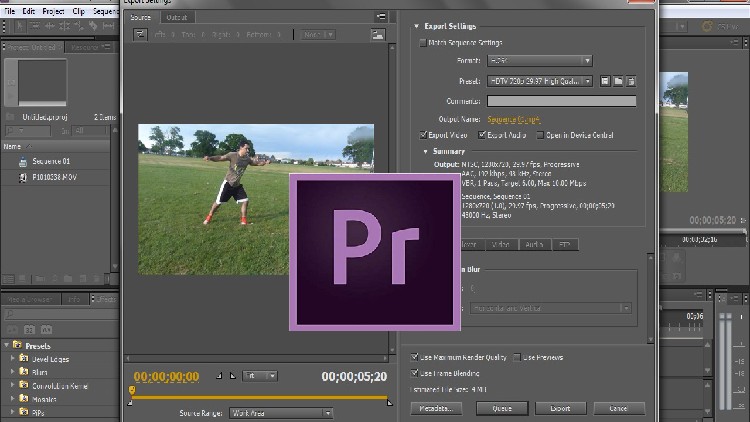This screenshot has height=422, width=750.
Task: Click the Metadata button
Action: pyautogui.click(x=436, y=408)
